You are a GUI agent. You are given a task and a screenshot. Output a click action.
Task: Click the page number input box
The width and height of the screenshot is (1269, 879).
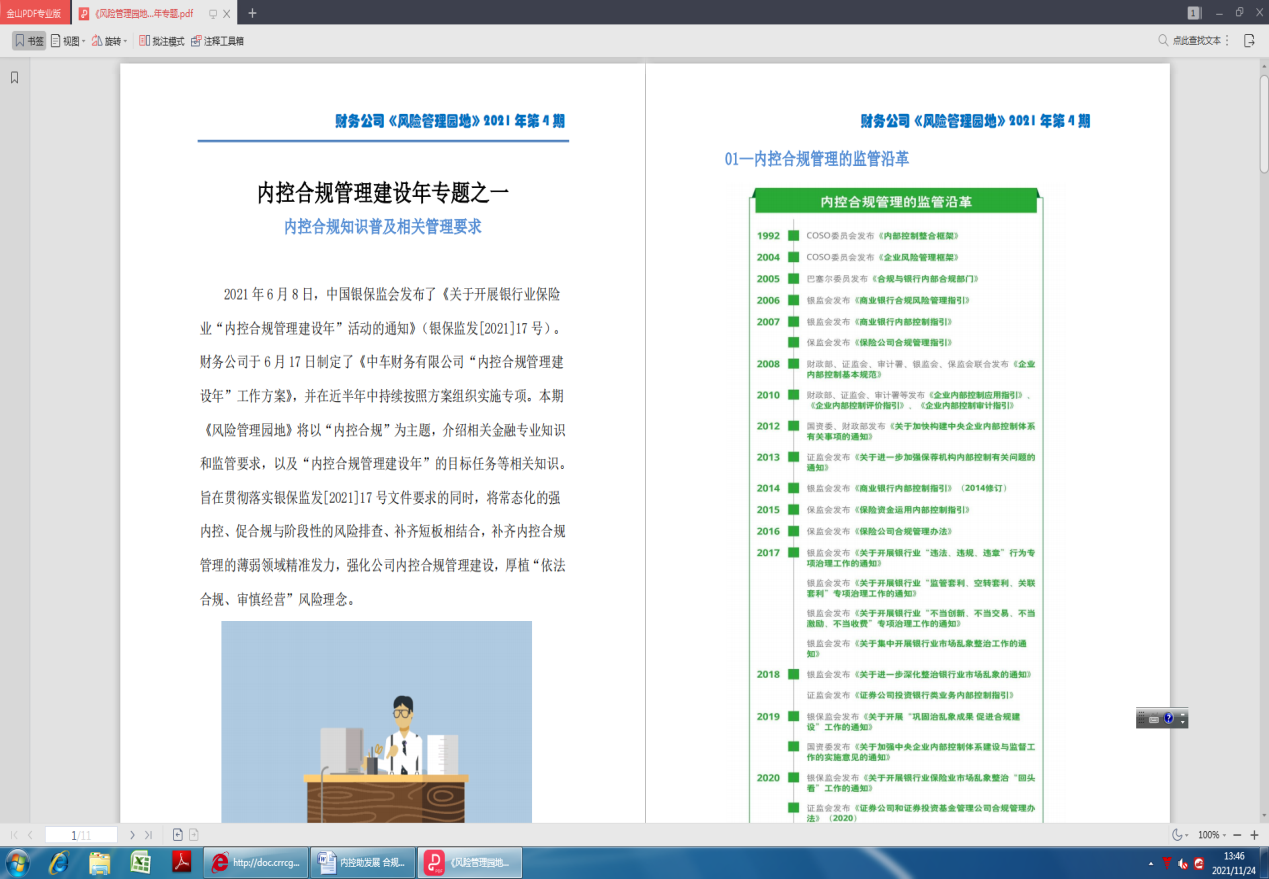80,835
